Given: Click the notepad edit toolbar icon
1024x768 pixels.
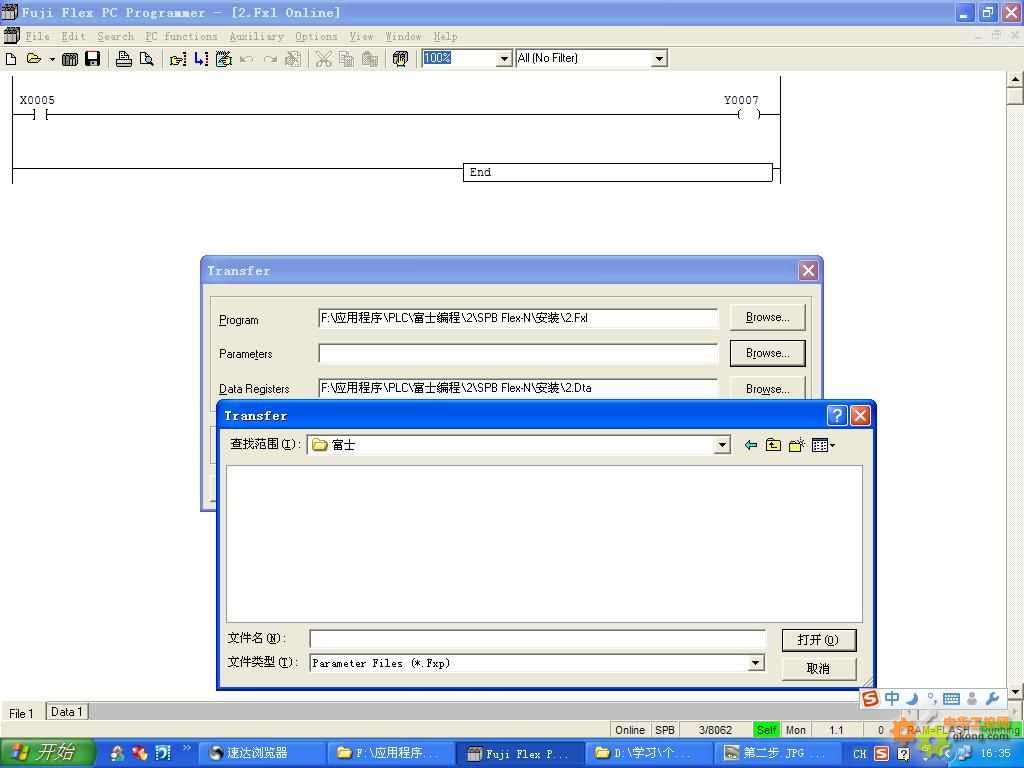Looking at the screenshot, I should point(223,59).
